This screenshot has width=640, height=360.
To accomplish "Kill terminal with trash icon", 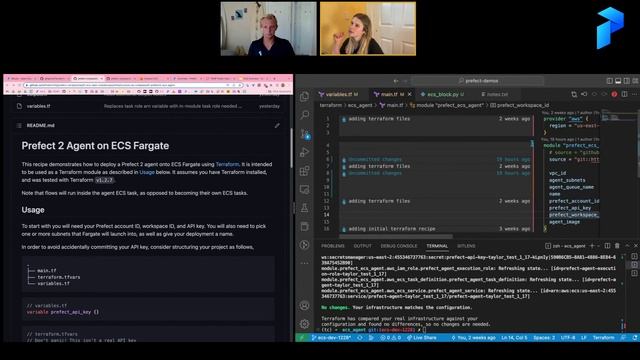I will (617, 246).
